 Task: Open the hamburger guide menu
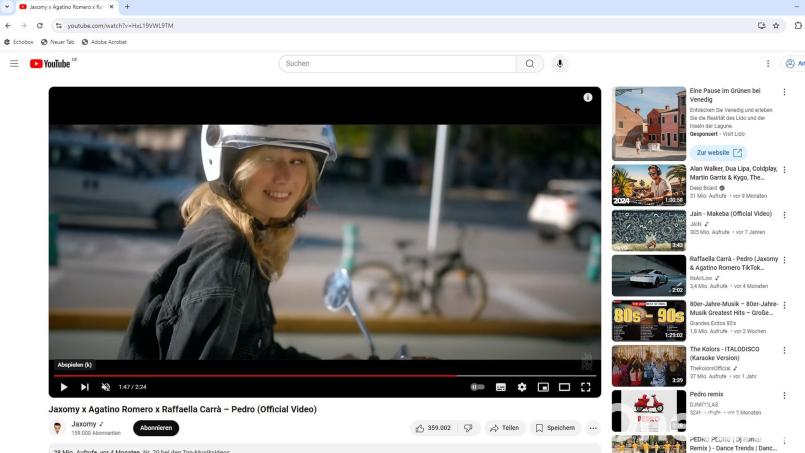point(14,64)
